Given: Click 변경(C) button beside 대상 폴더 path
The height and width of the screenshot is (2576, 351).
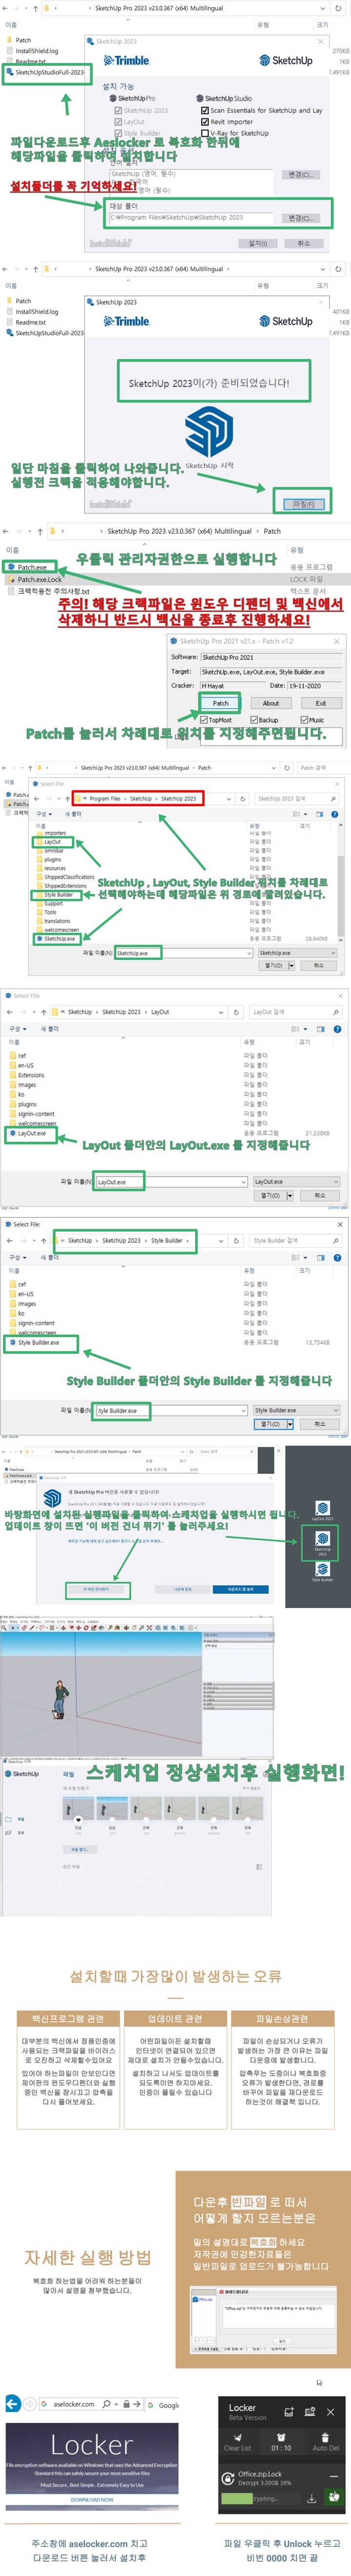Looking at the screenshot, I should 300,217.
